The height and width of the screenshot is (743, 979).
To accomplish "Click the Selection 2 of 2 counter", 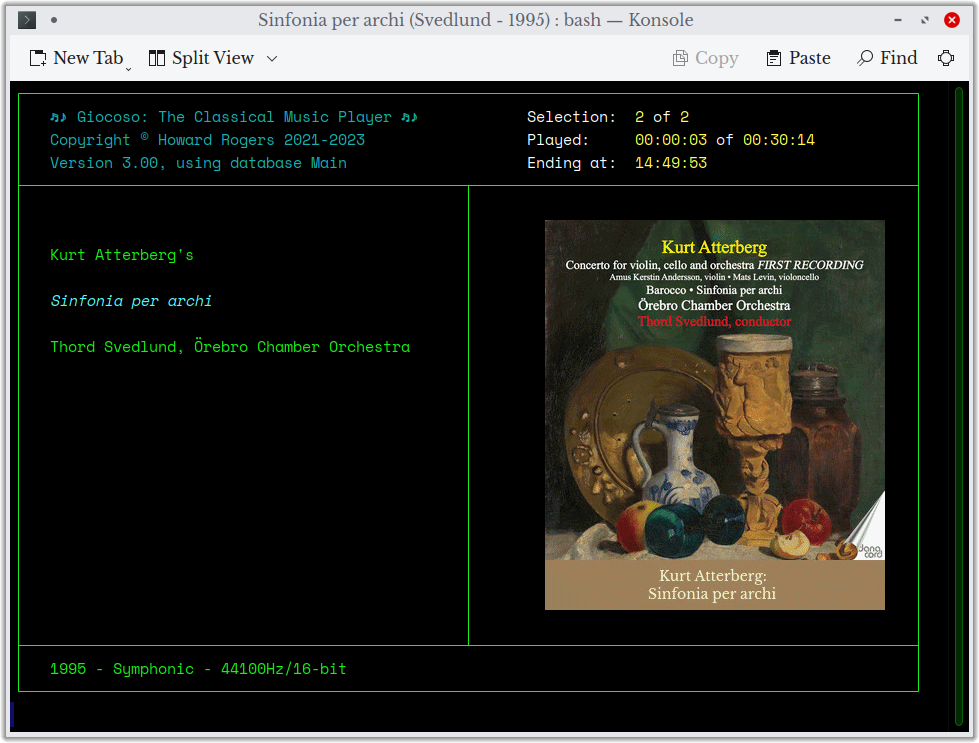I will (660, 116).
